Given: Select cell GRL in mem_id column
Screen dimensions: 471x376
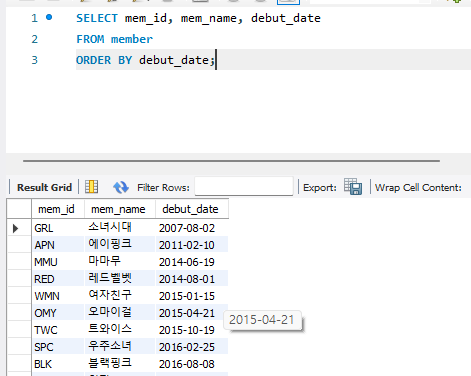Looking at the screenshot, I should 58,228.
